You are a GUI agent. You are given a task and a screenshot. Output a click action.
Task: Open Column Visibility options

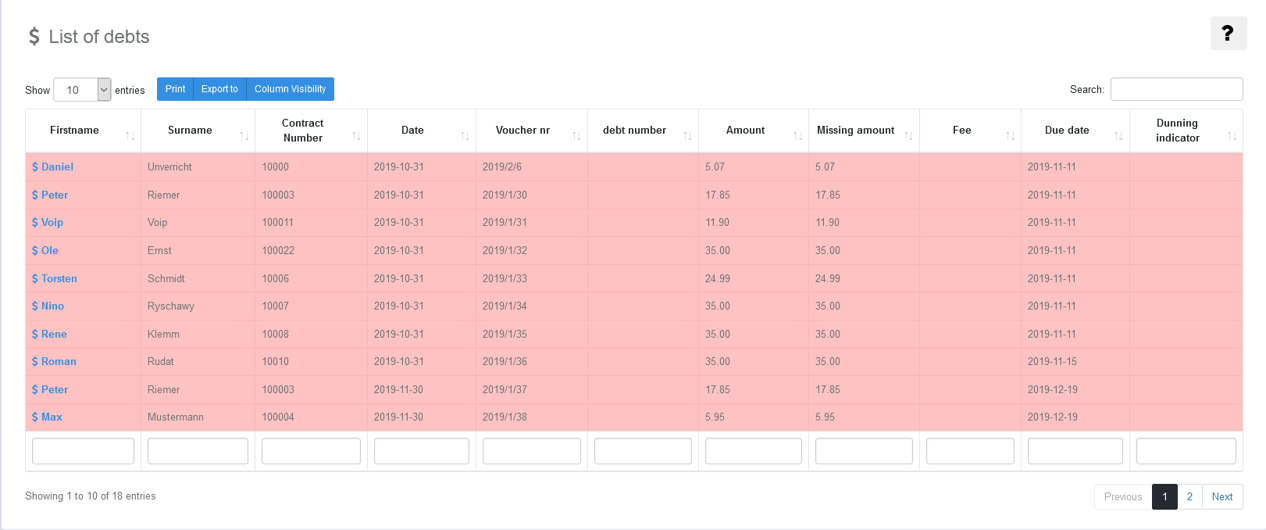click(x=290, y=89)
